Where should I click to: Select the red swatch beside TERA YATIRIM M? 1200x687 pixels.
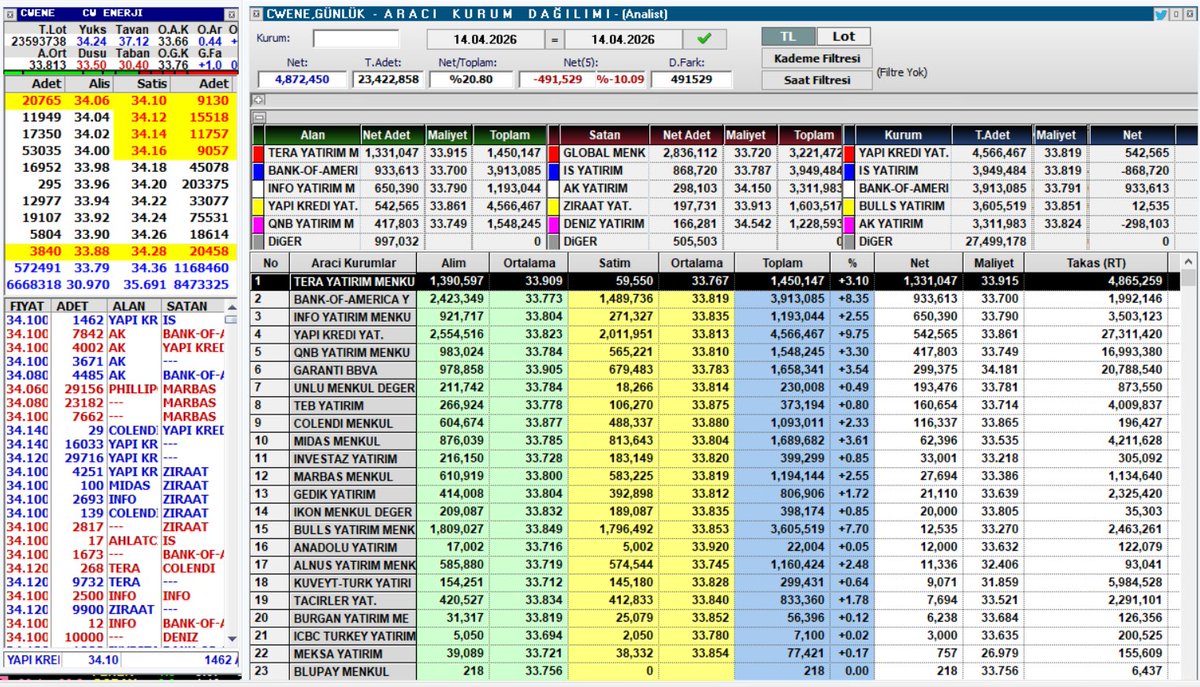pos(258,154)
